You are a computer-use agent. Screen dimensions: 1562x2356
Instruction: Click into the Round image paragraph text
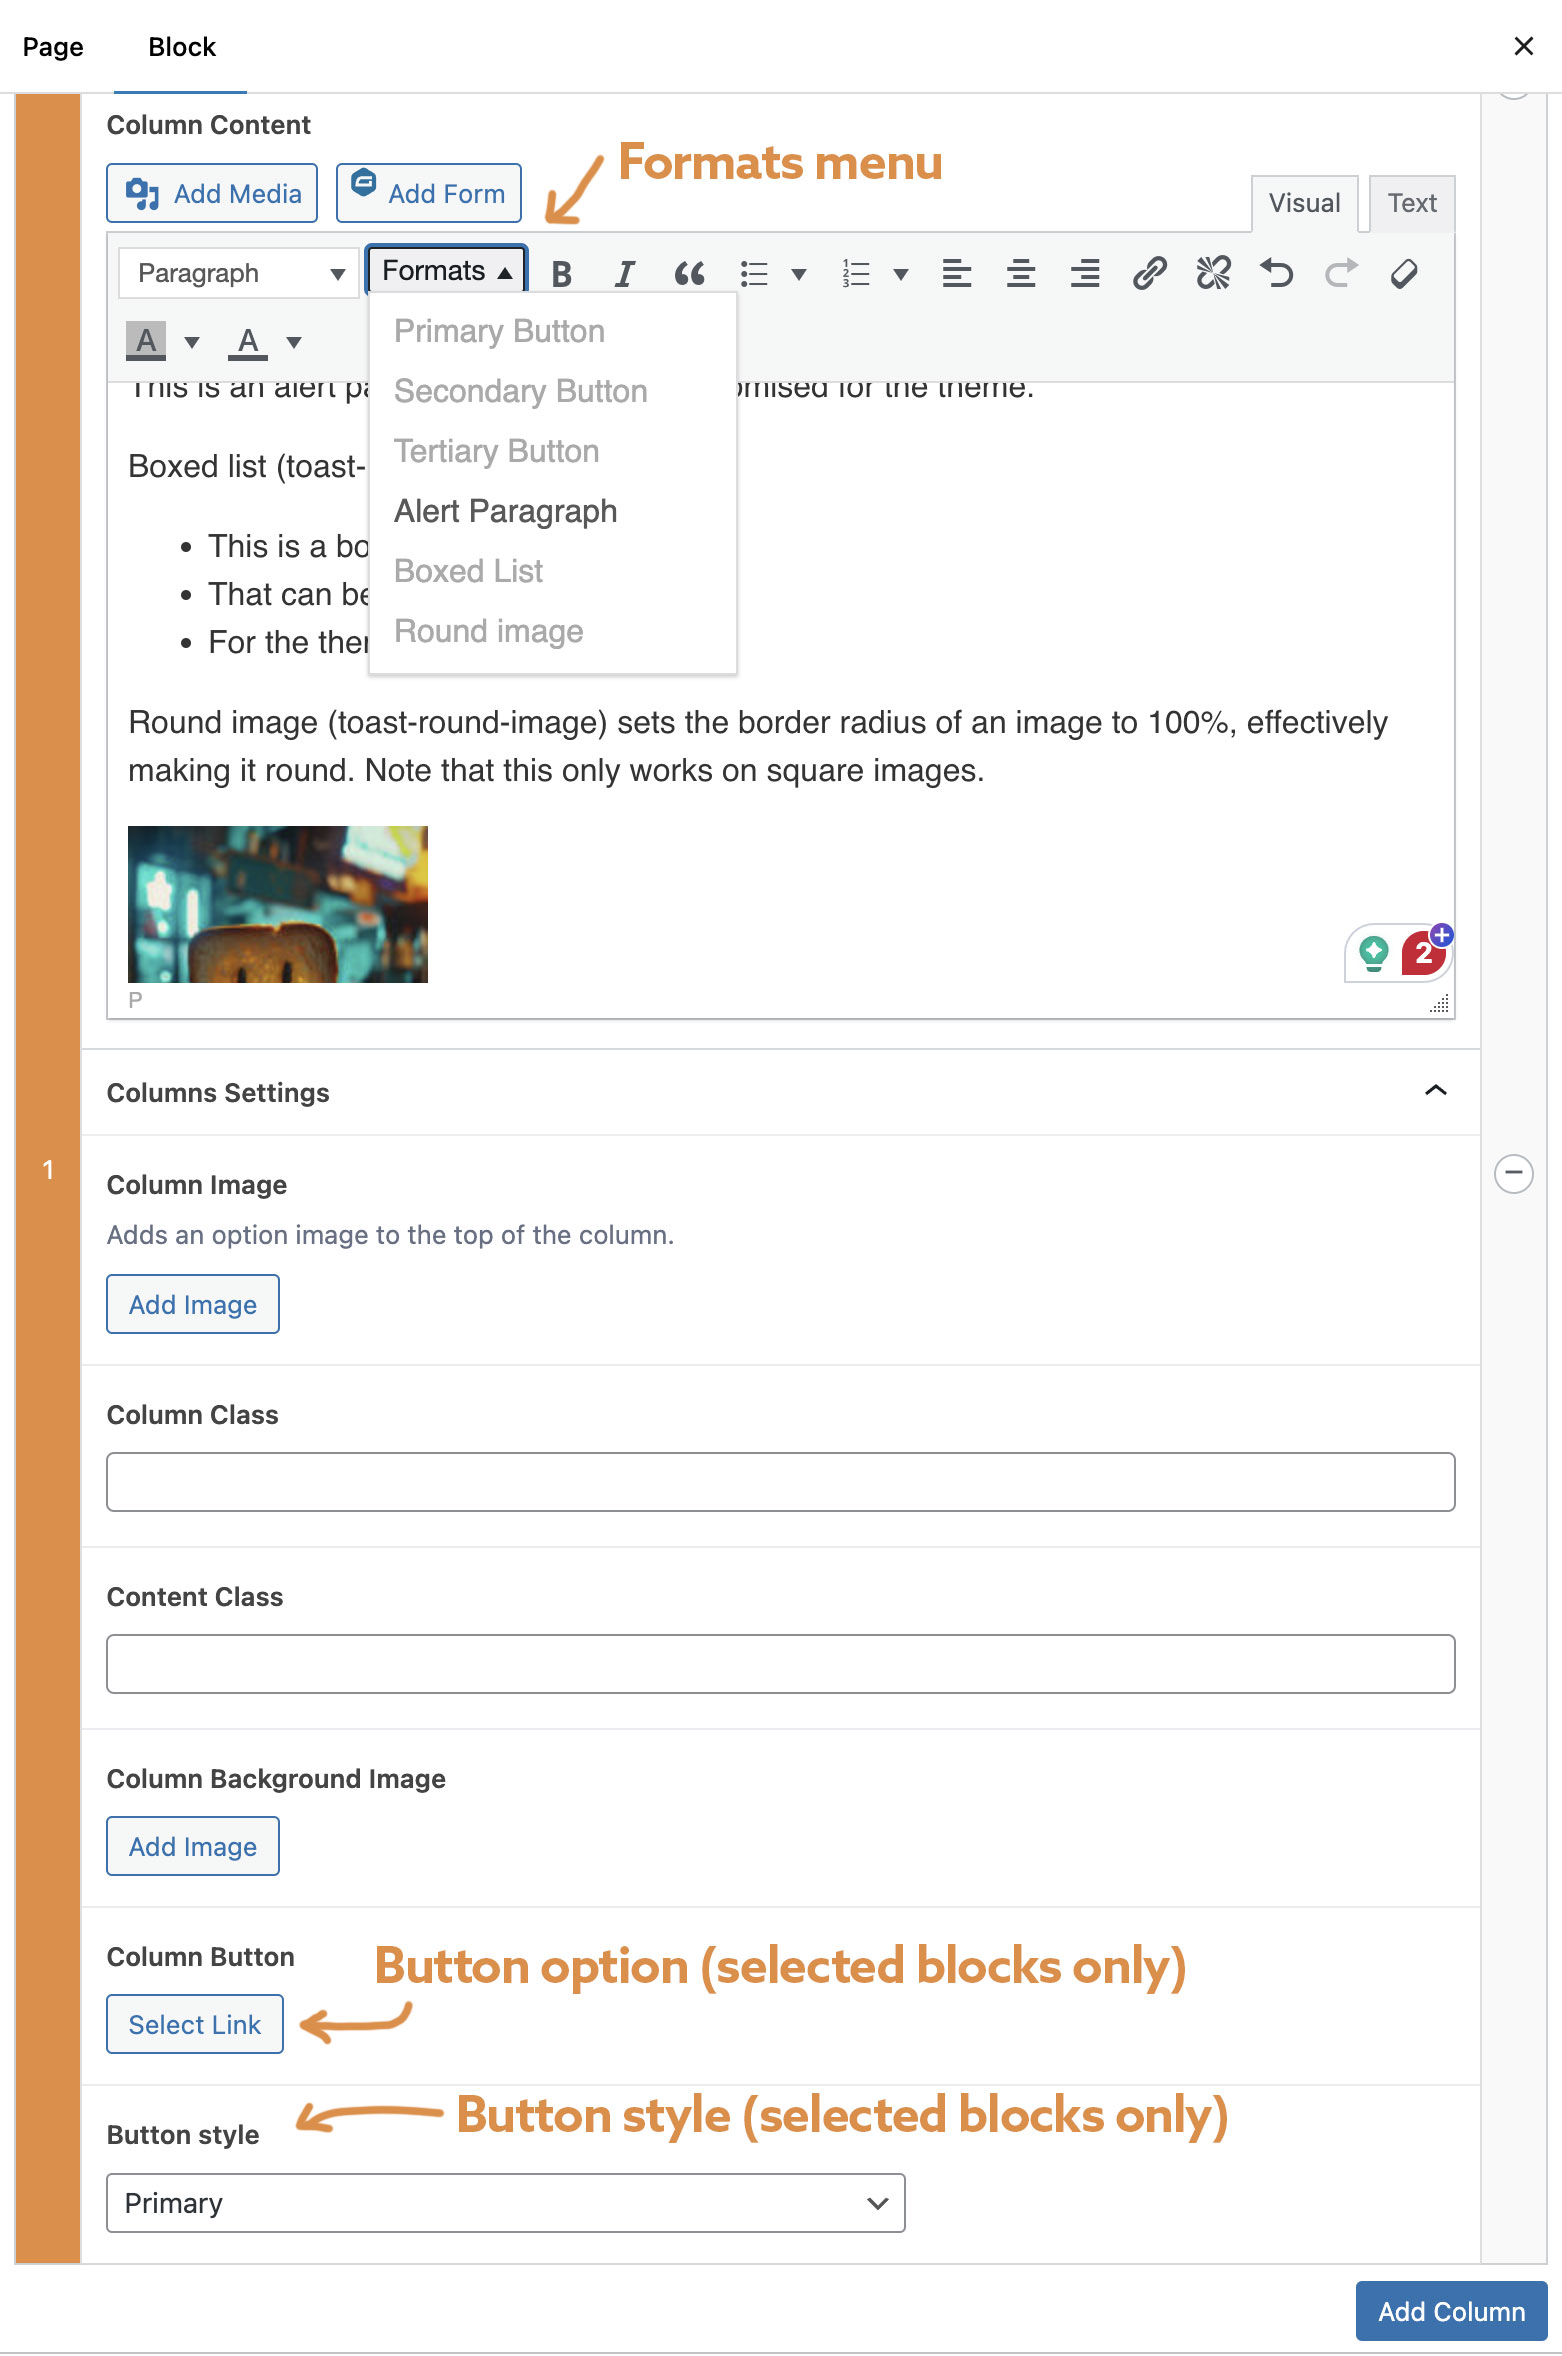(x=757, y=746)
